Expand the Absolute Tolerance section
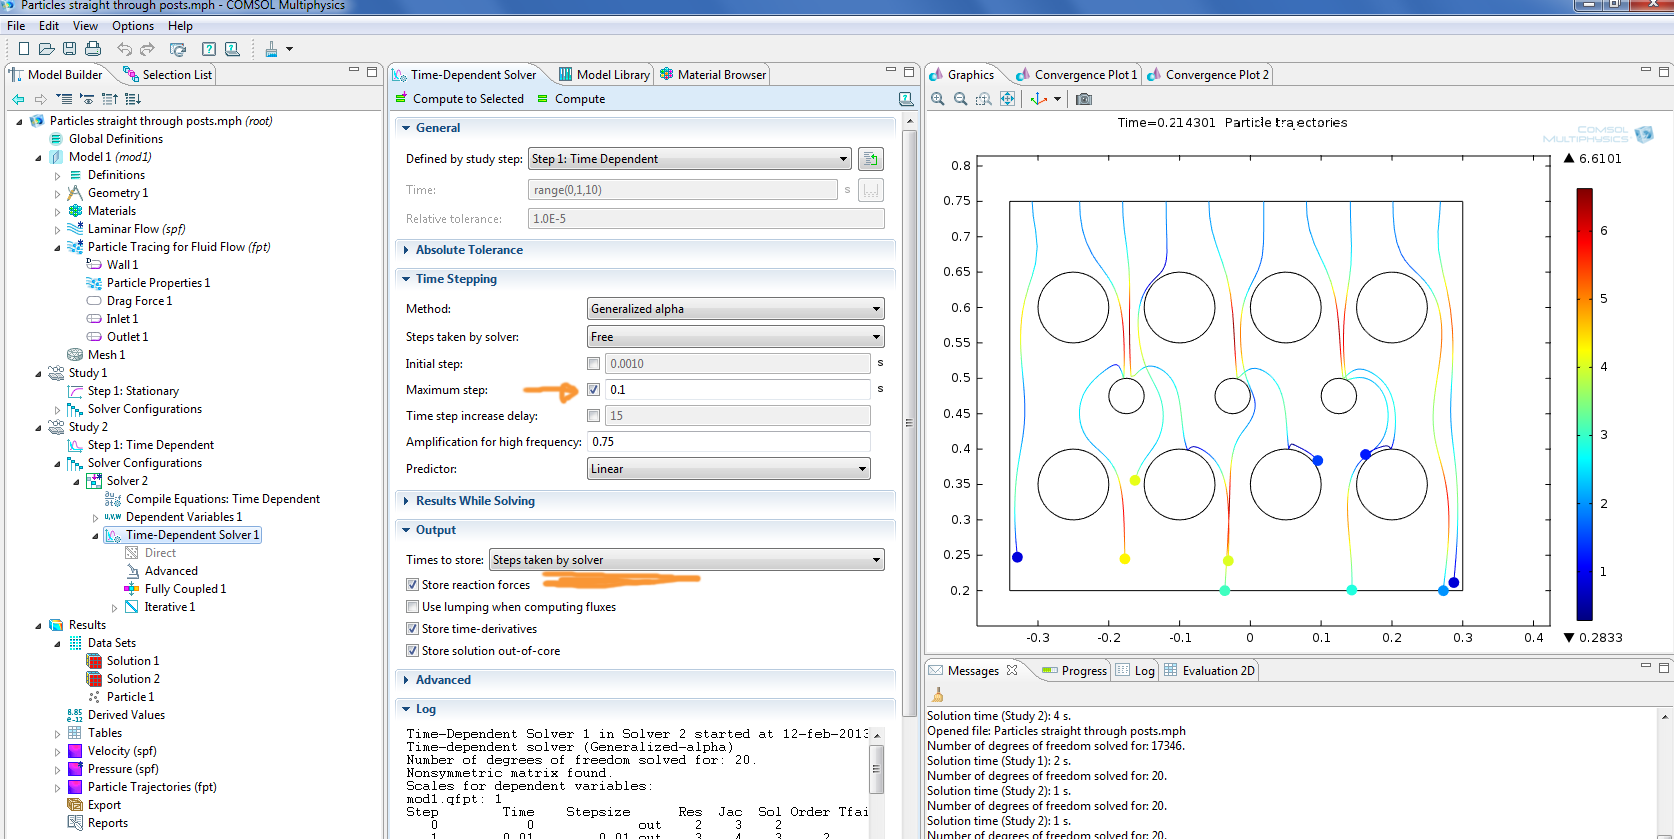 coord(468,250)
